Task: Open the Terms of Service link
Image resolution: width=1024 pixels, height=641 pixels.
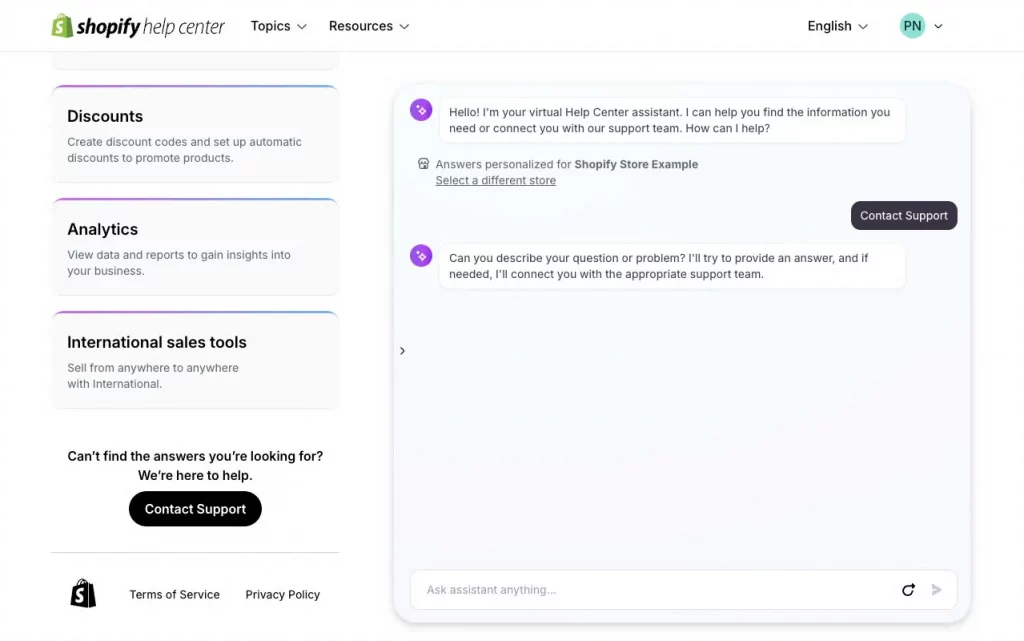Action: click(x=174, y=595)
